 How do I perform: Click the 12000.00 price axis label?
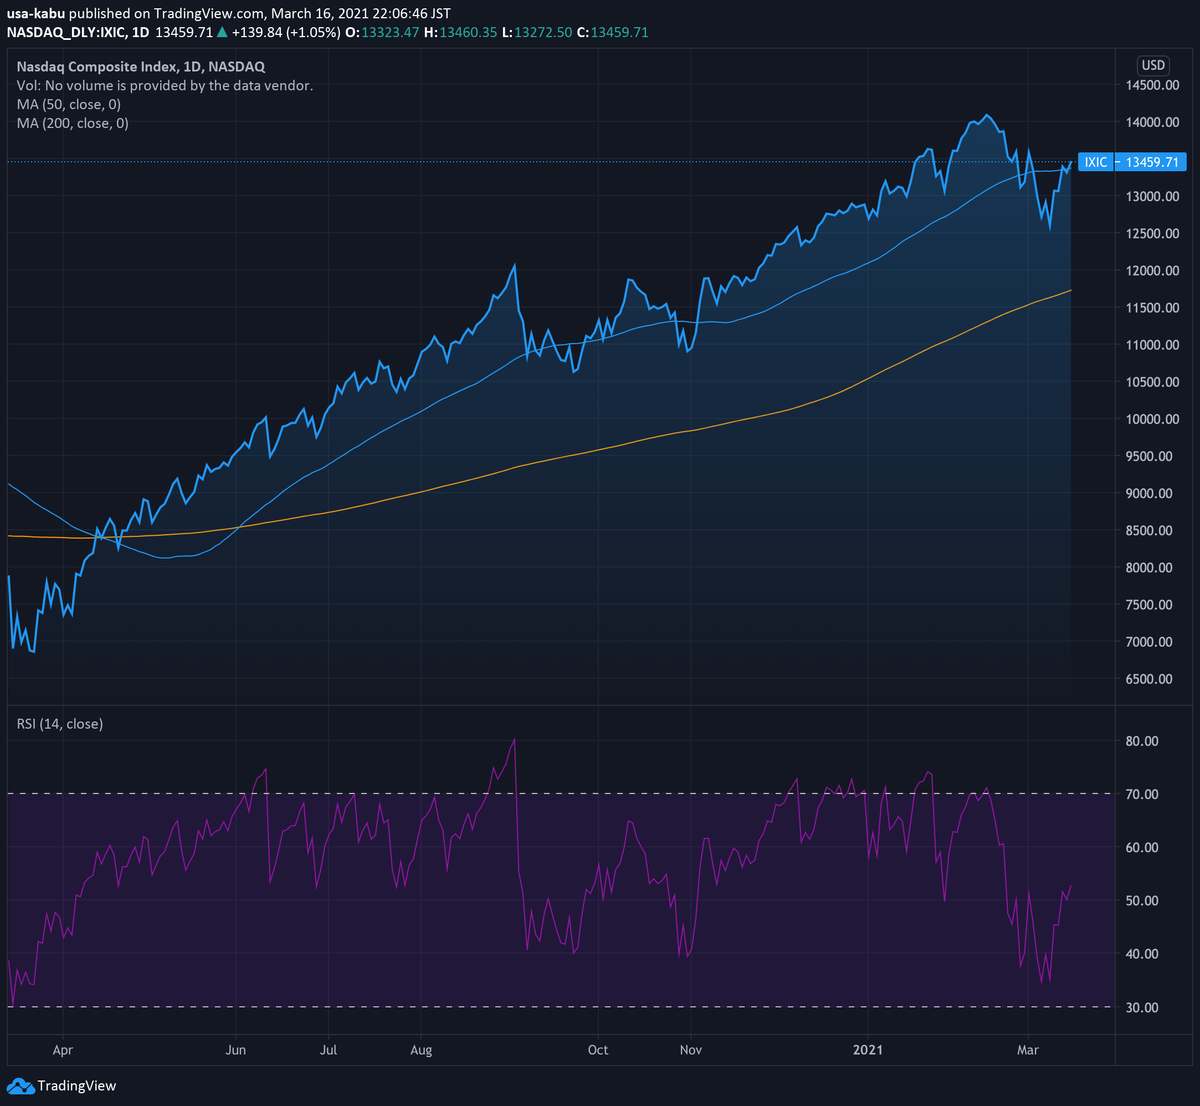[x=1151, y=271]
